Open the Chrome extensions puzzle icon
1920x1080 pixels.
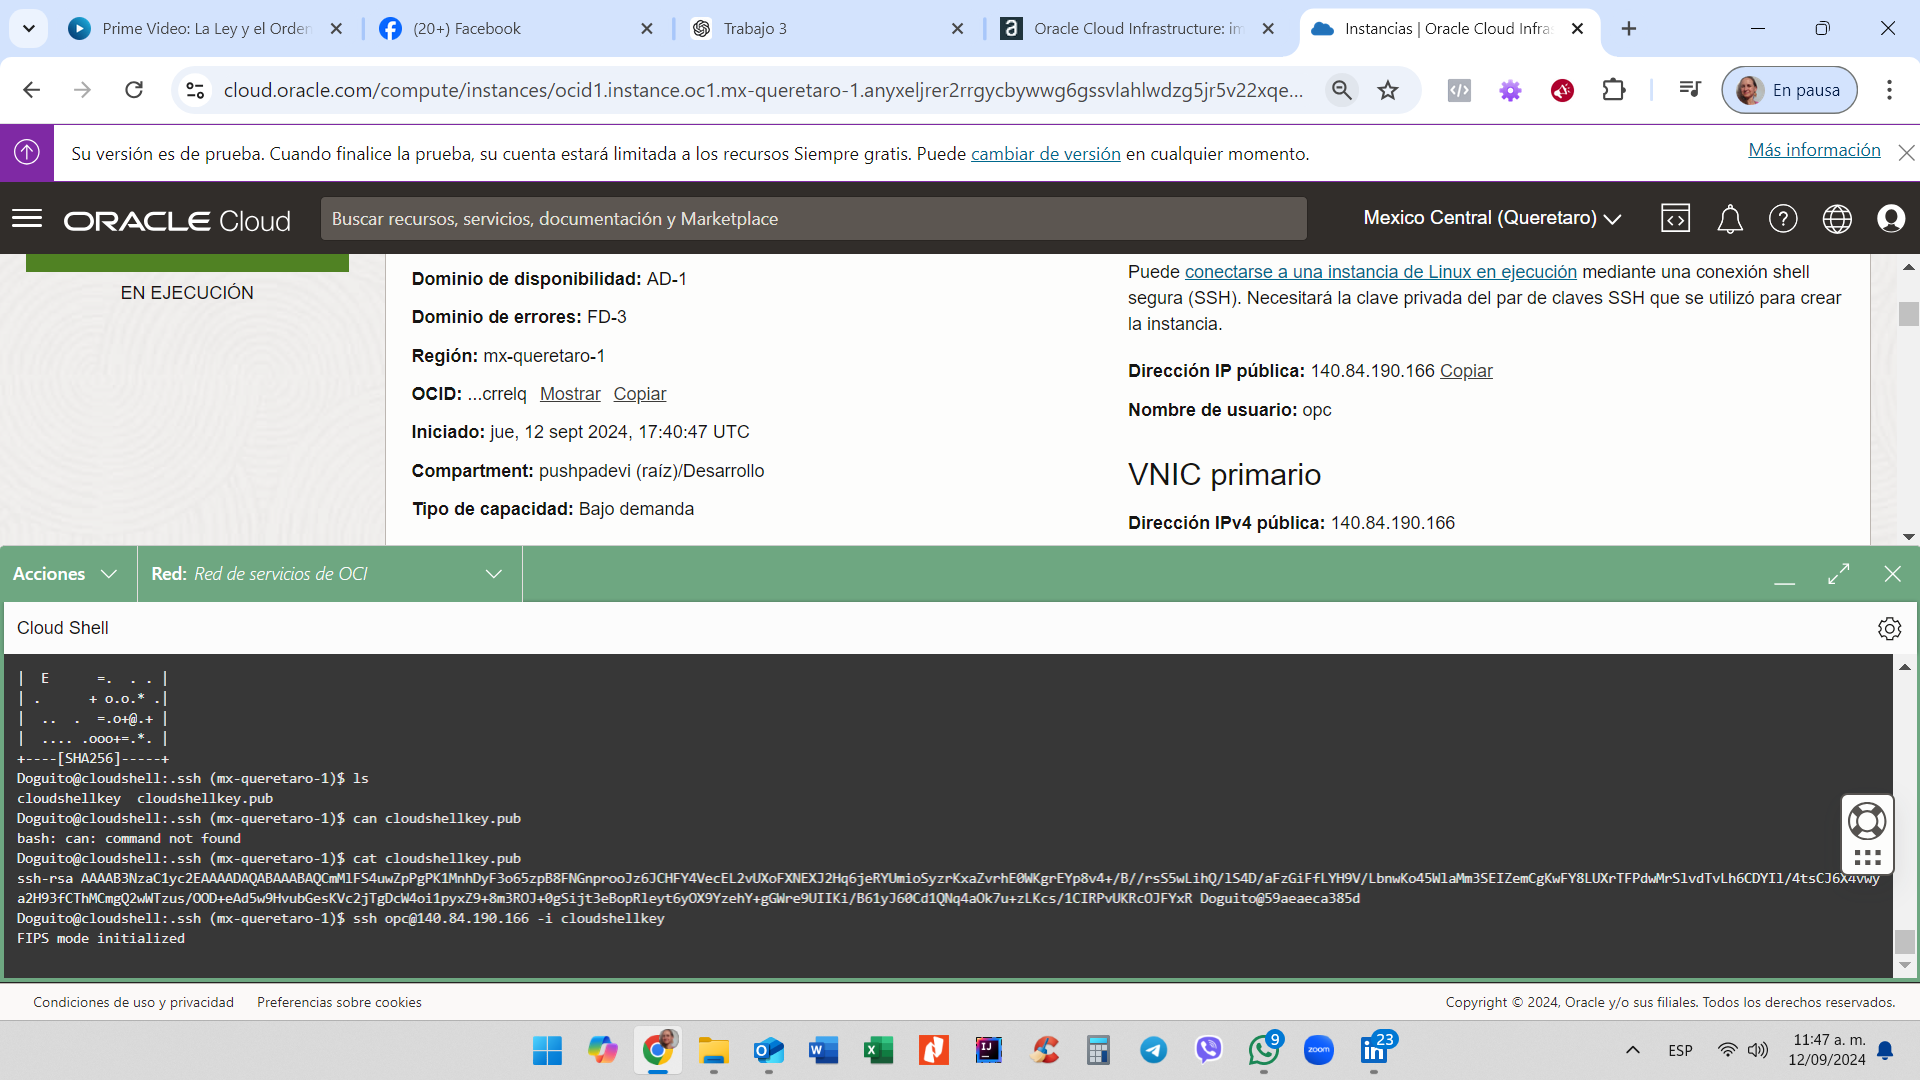(1613, 90)
